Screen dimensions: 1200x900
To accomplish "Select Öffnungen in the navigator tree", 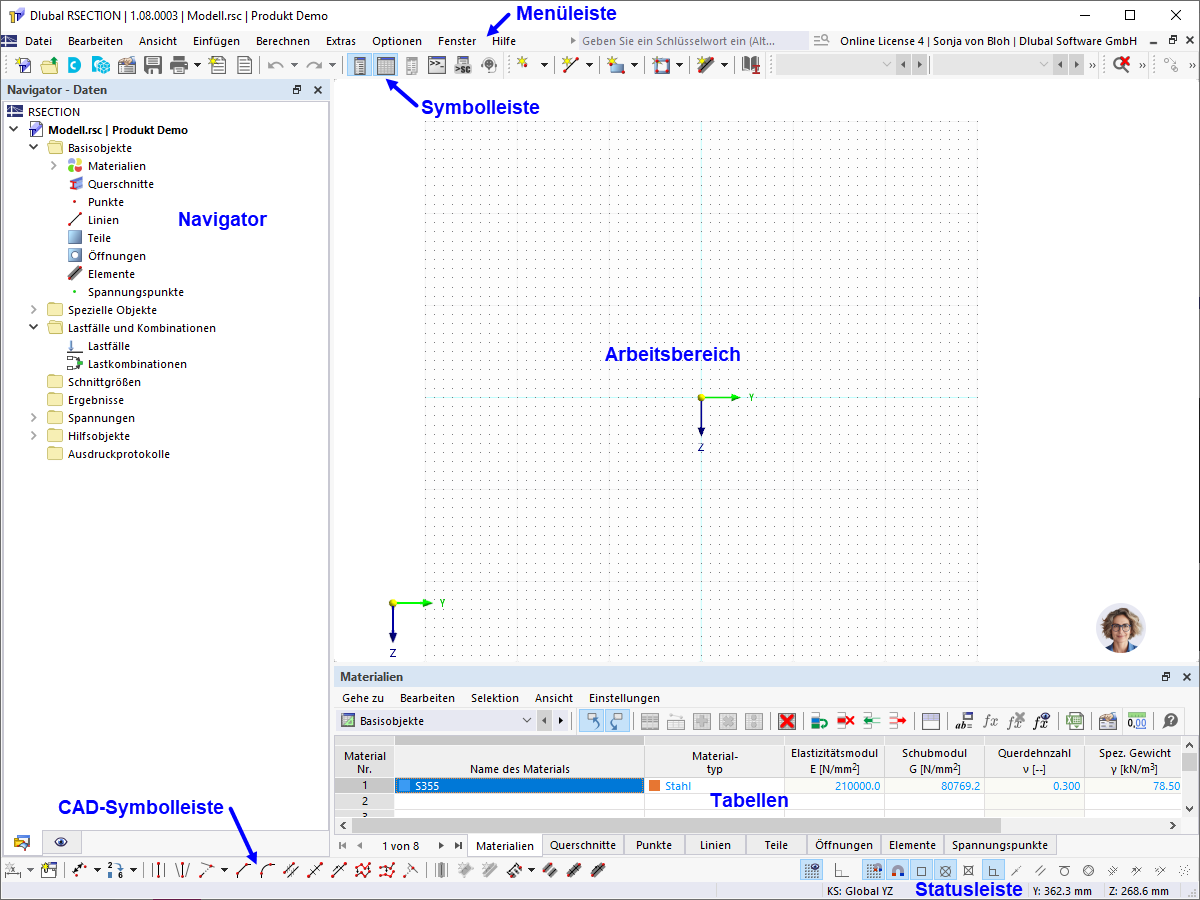I will [117, 256].
